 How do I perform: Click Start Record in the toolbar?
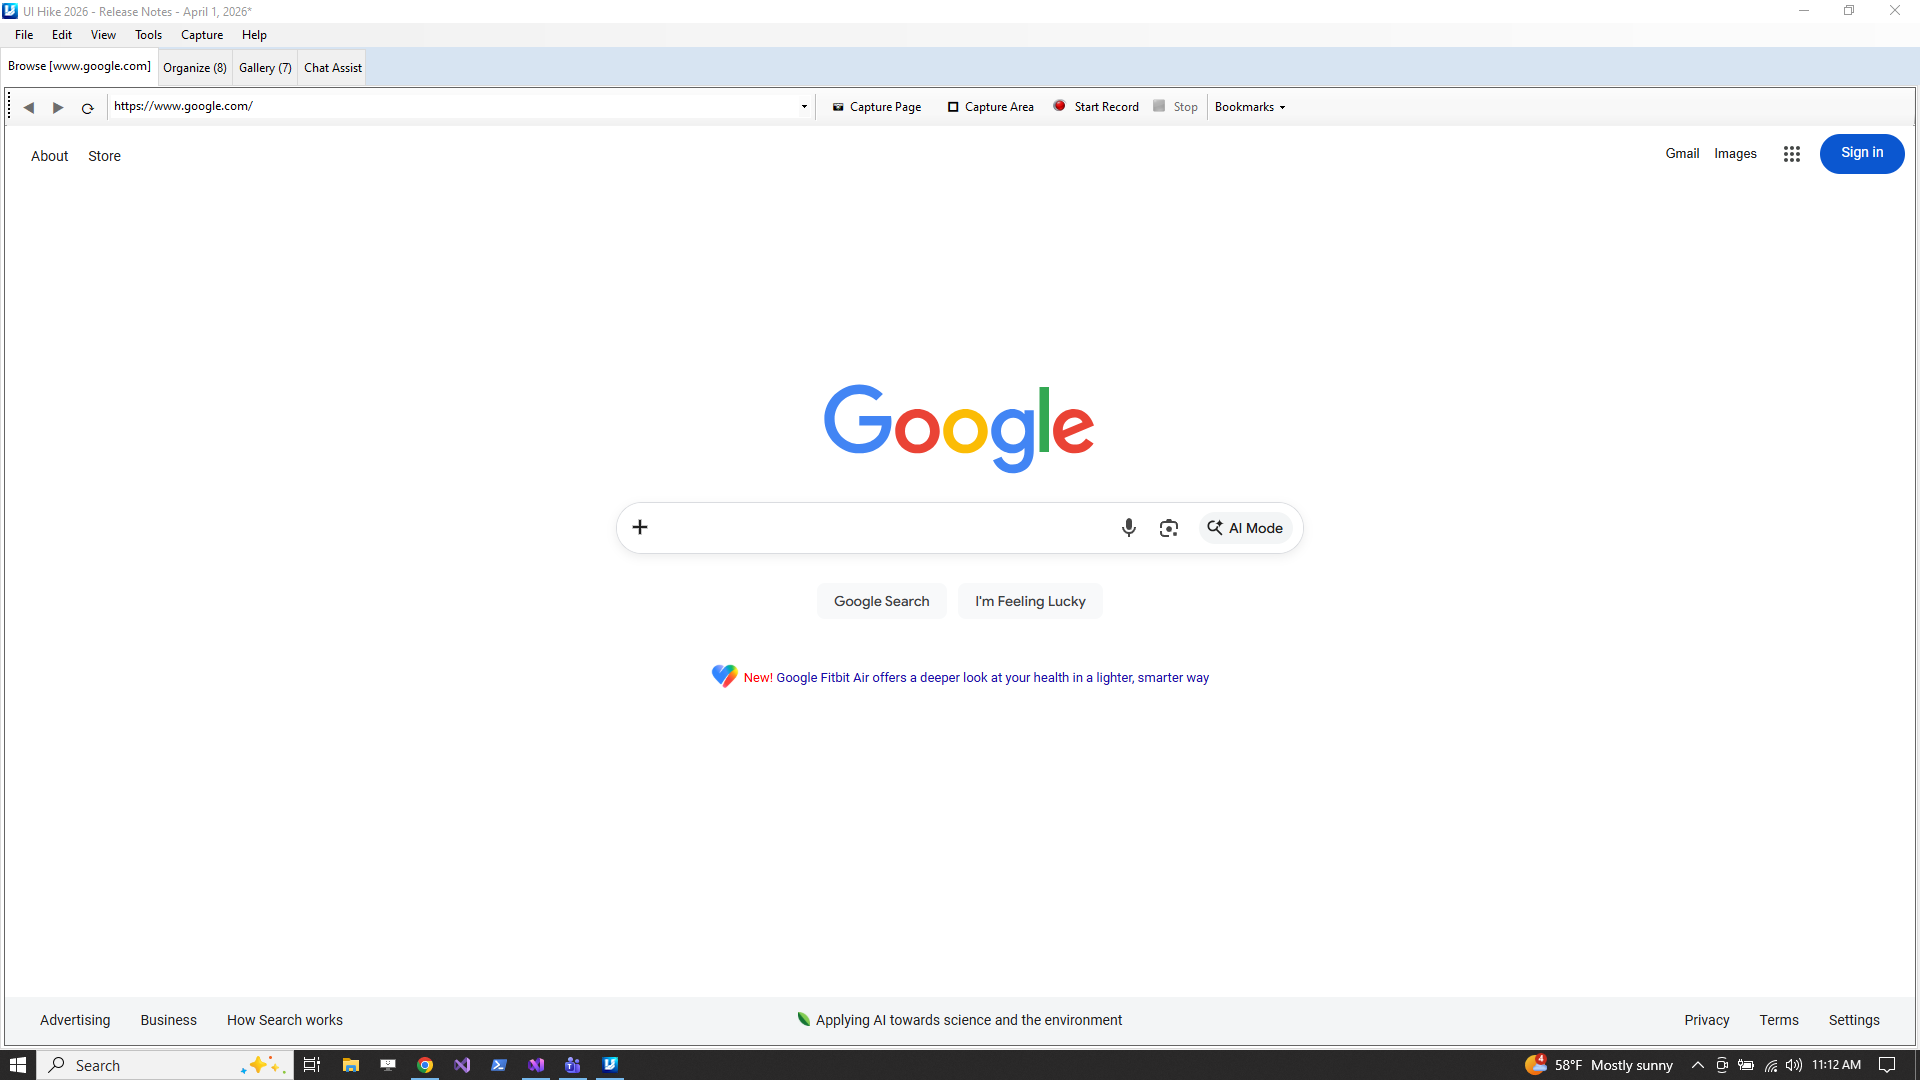pos(1096,107)
